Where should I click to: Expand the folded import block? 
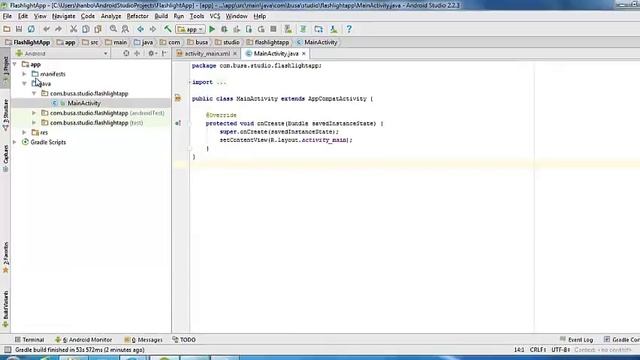coord(190,82)
